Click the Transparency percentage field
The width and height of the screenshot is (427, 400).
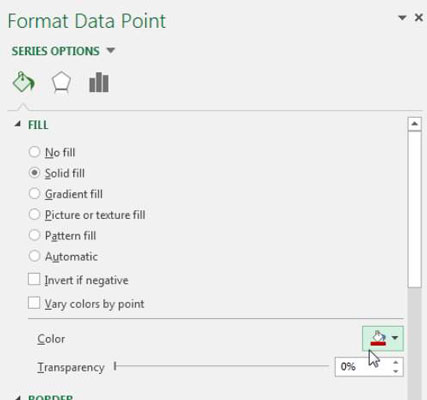click(x=362, y=367)
